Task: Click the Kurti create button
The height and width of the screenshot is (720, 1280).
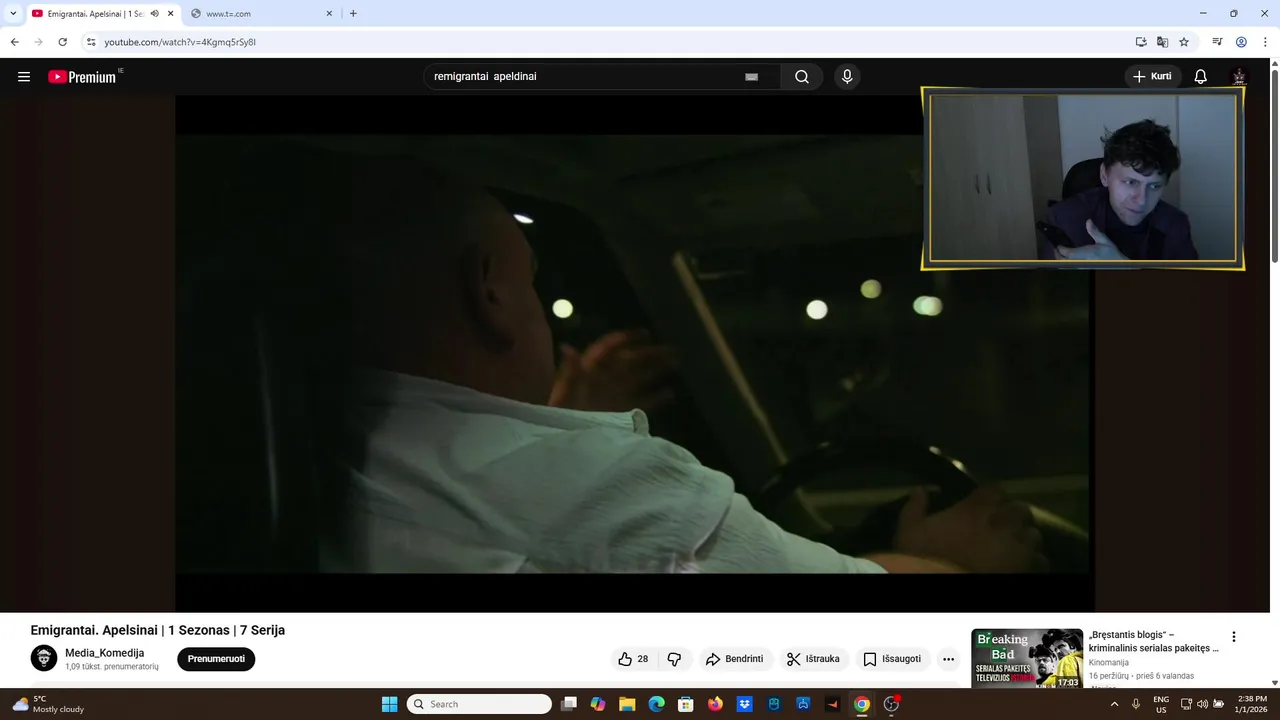Action: (1153, 77)
